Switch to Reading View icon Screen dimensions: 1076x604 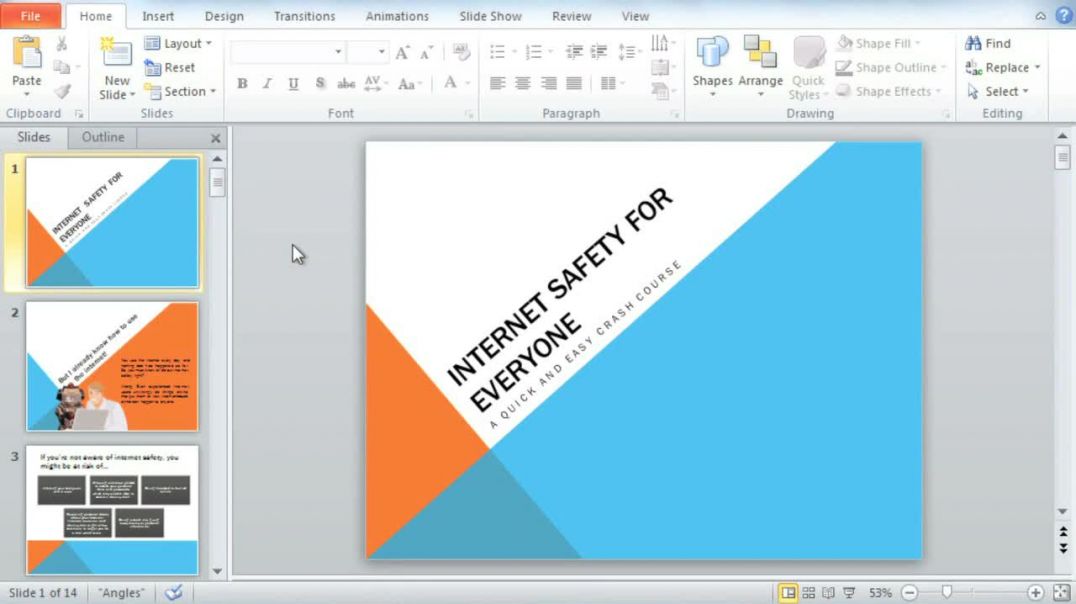pos(828,592)
